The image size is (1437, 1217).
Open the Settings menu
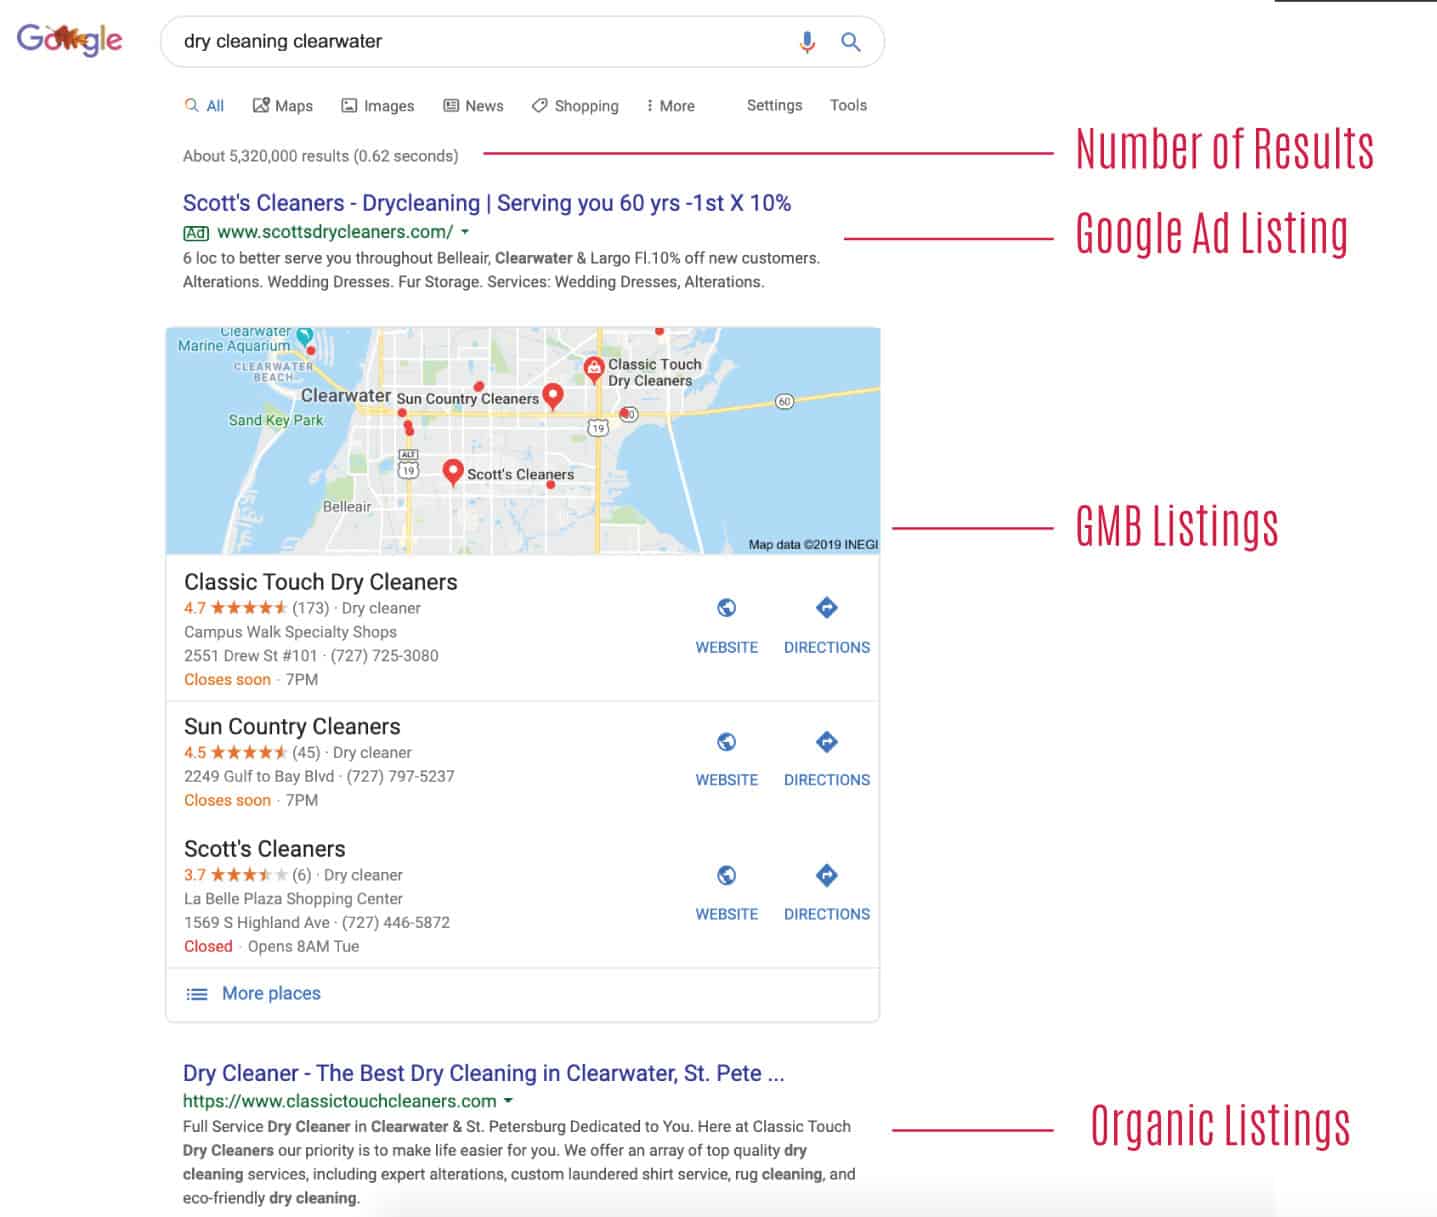[774, 105]
